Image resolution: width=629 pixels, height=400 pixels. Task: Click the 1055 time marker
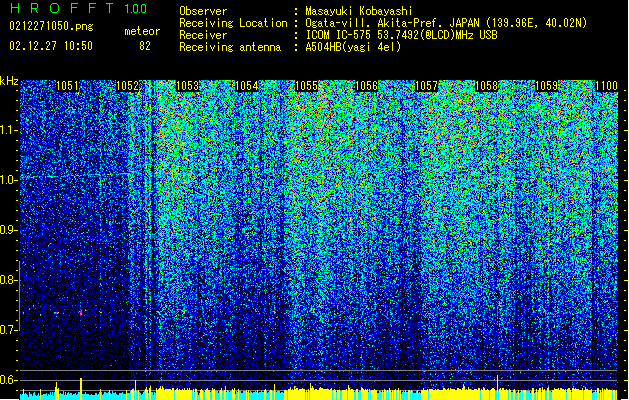point(307,86)
